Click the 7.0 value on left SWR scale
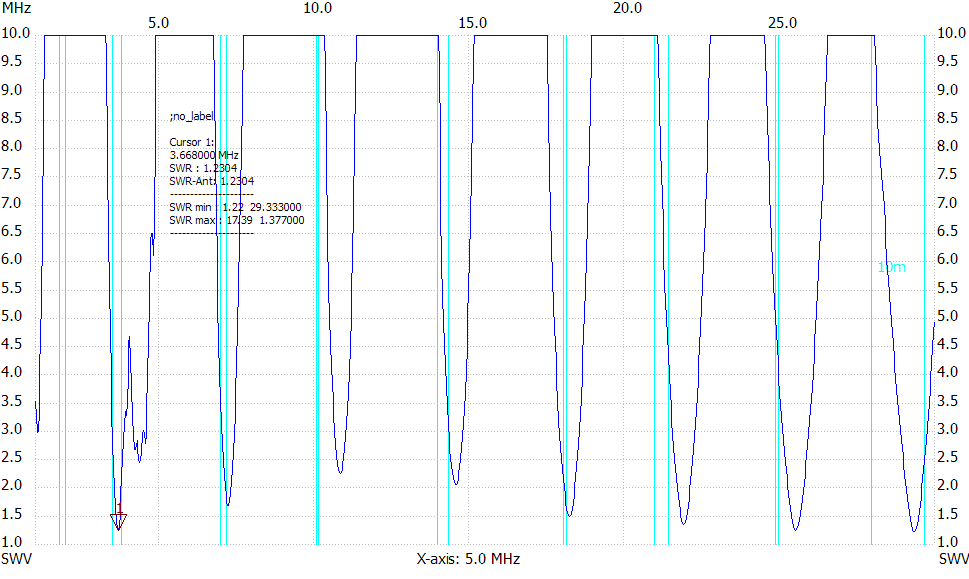The image size is (969, 579). point(16,203)
